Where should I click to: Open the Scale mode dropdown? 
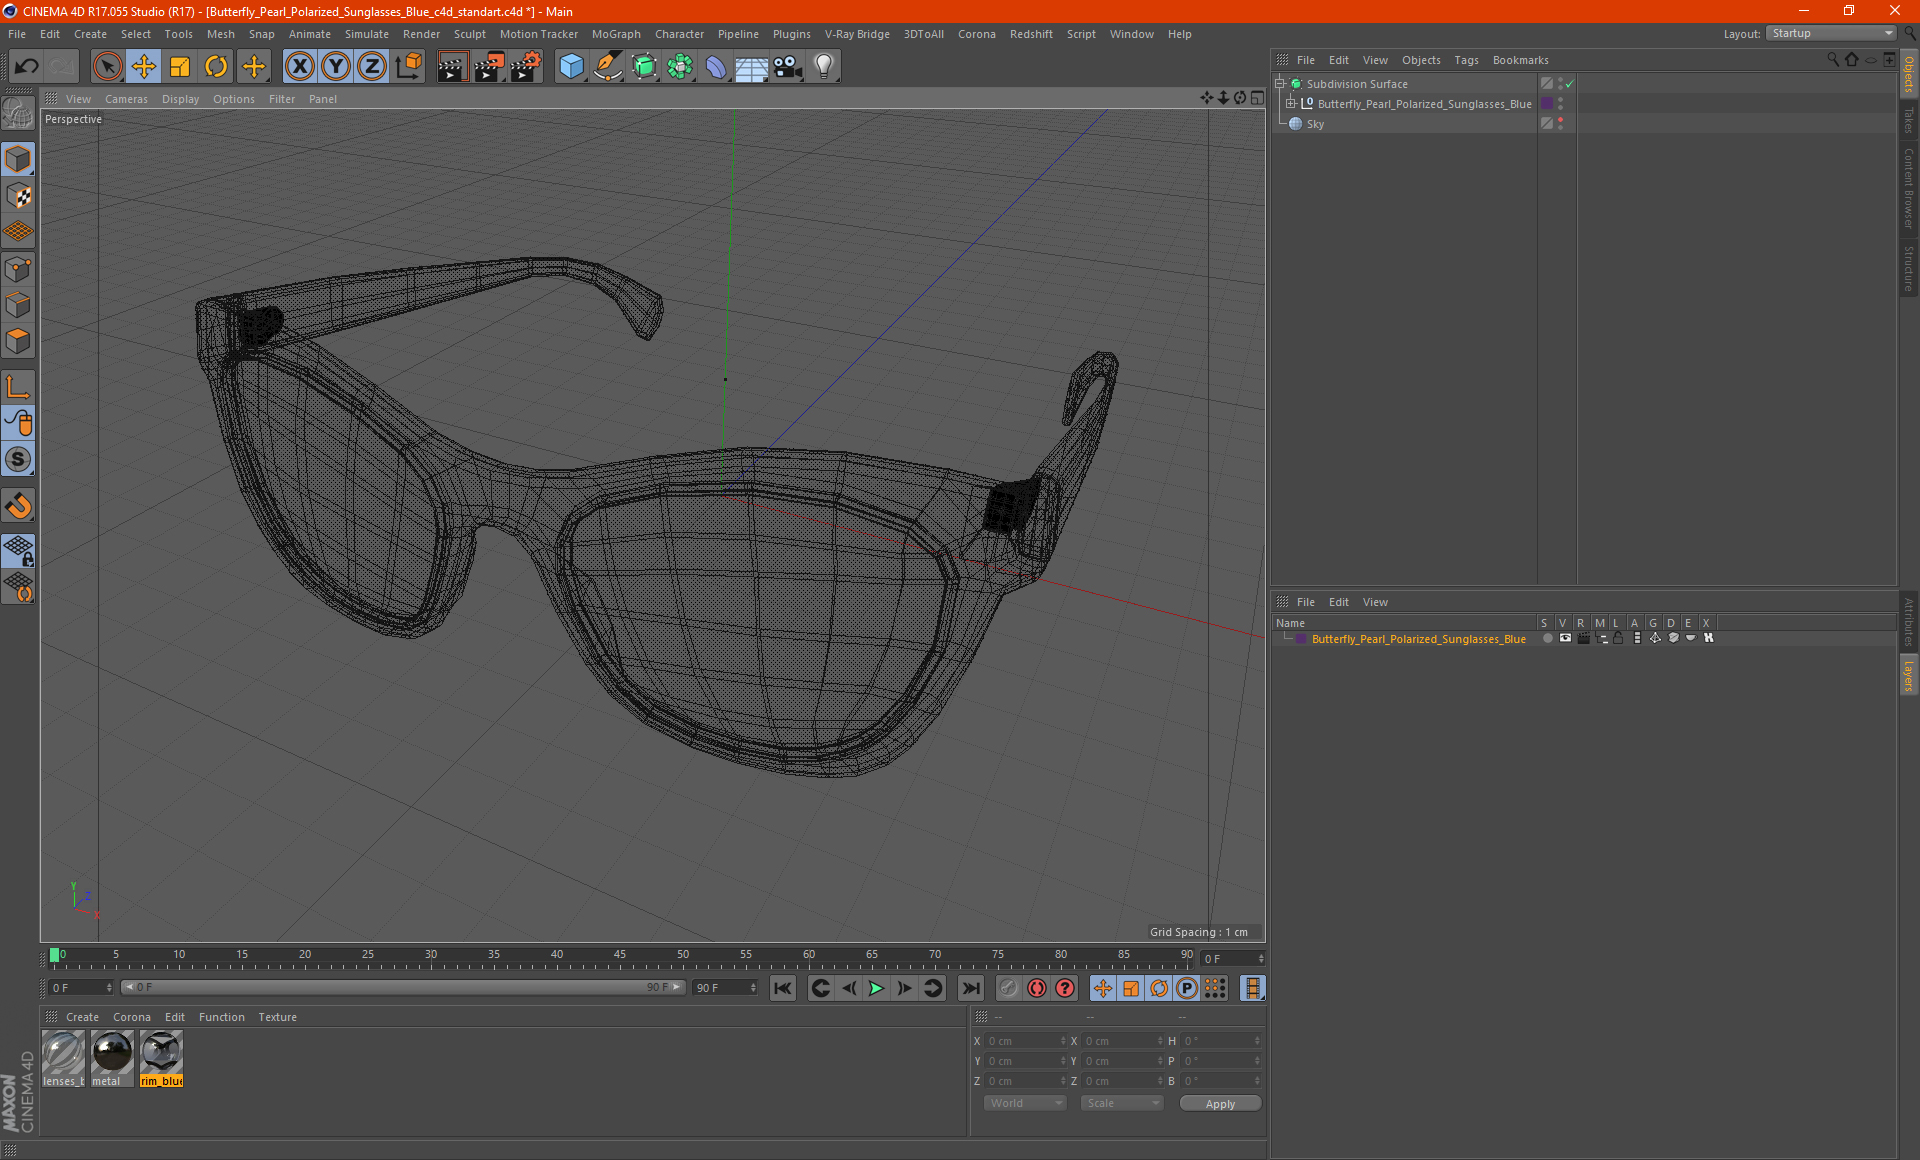pos(1122,1103)
